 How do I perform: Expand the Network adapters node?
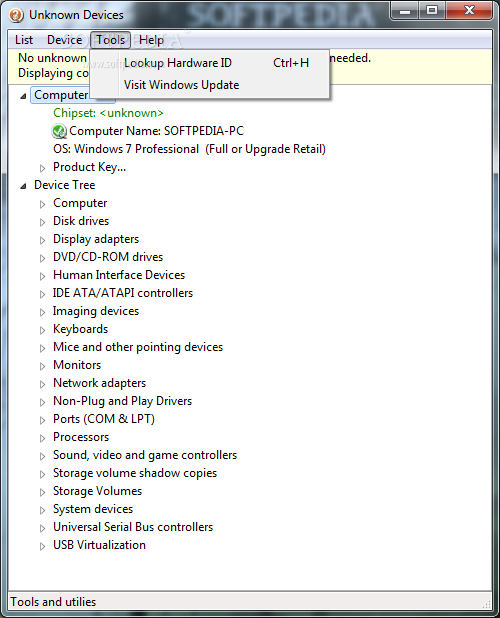[43, 384]
